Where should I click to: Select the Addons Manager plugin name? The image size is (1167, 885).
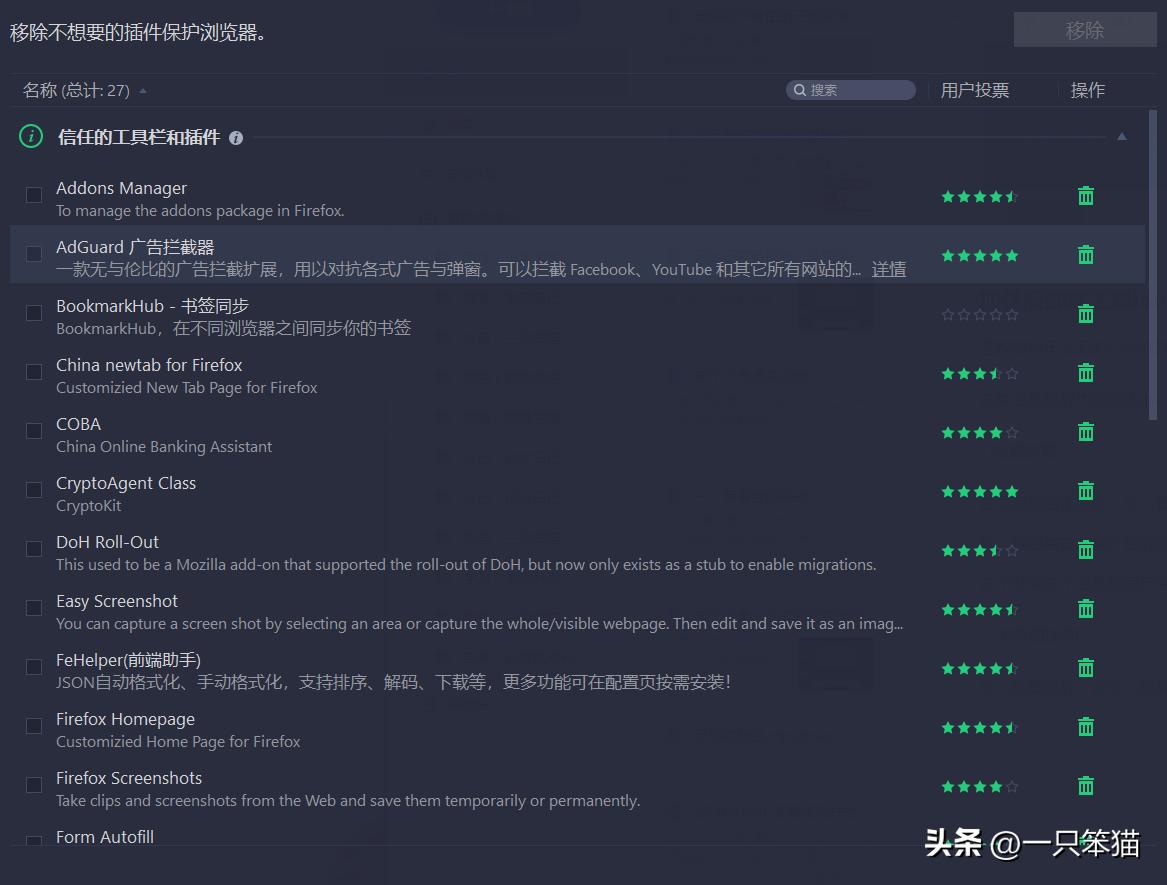121,188
